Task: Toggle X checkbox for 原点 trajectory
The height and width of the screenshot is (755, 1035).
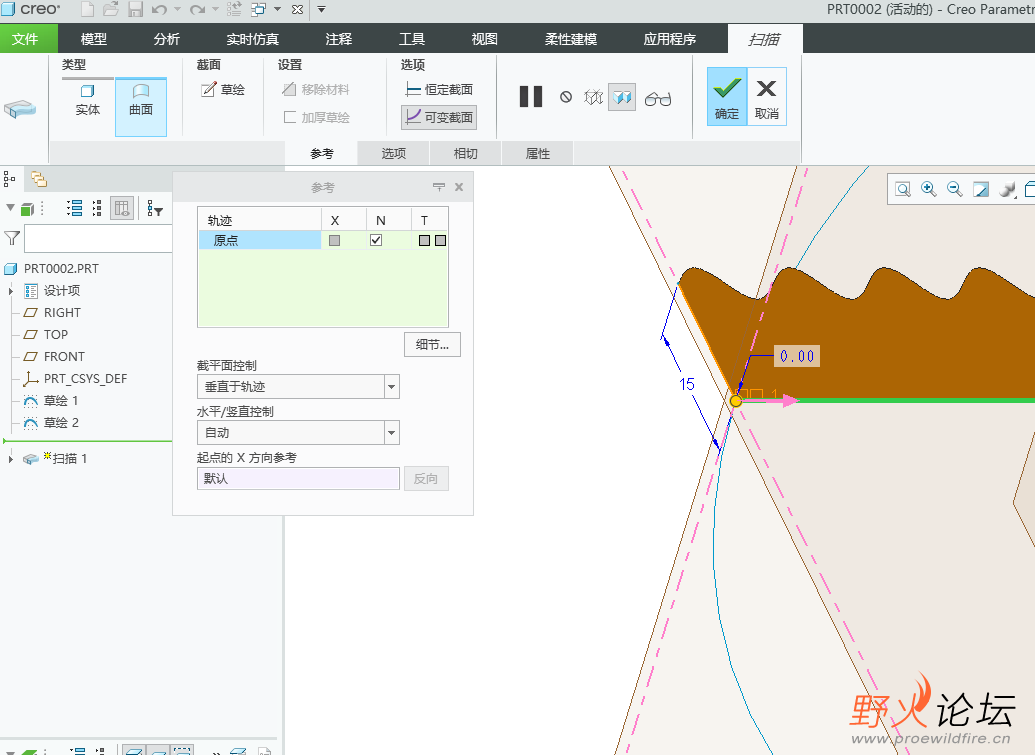Action: point(335,240)
